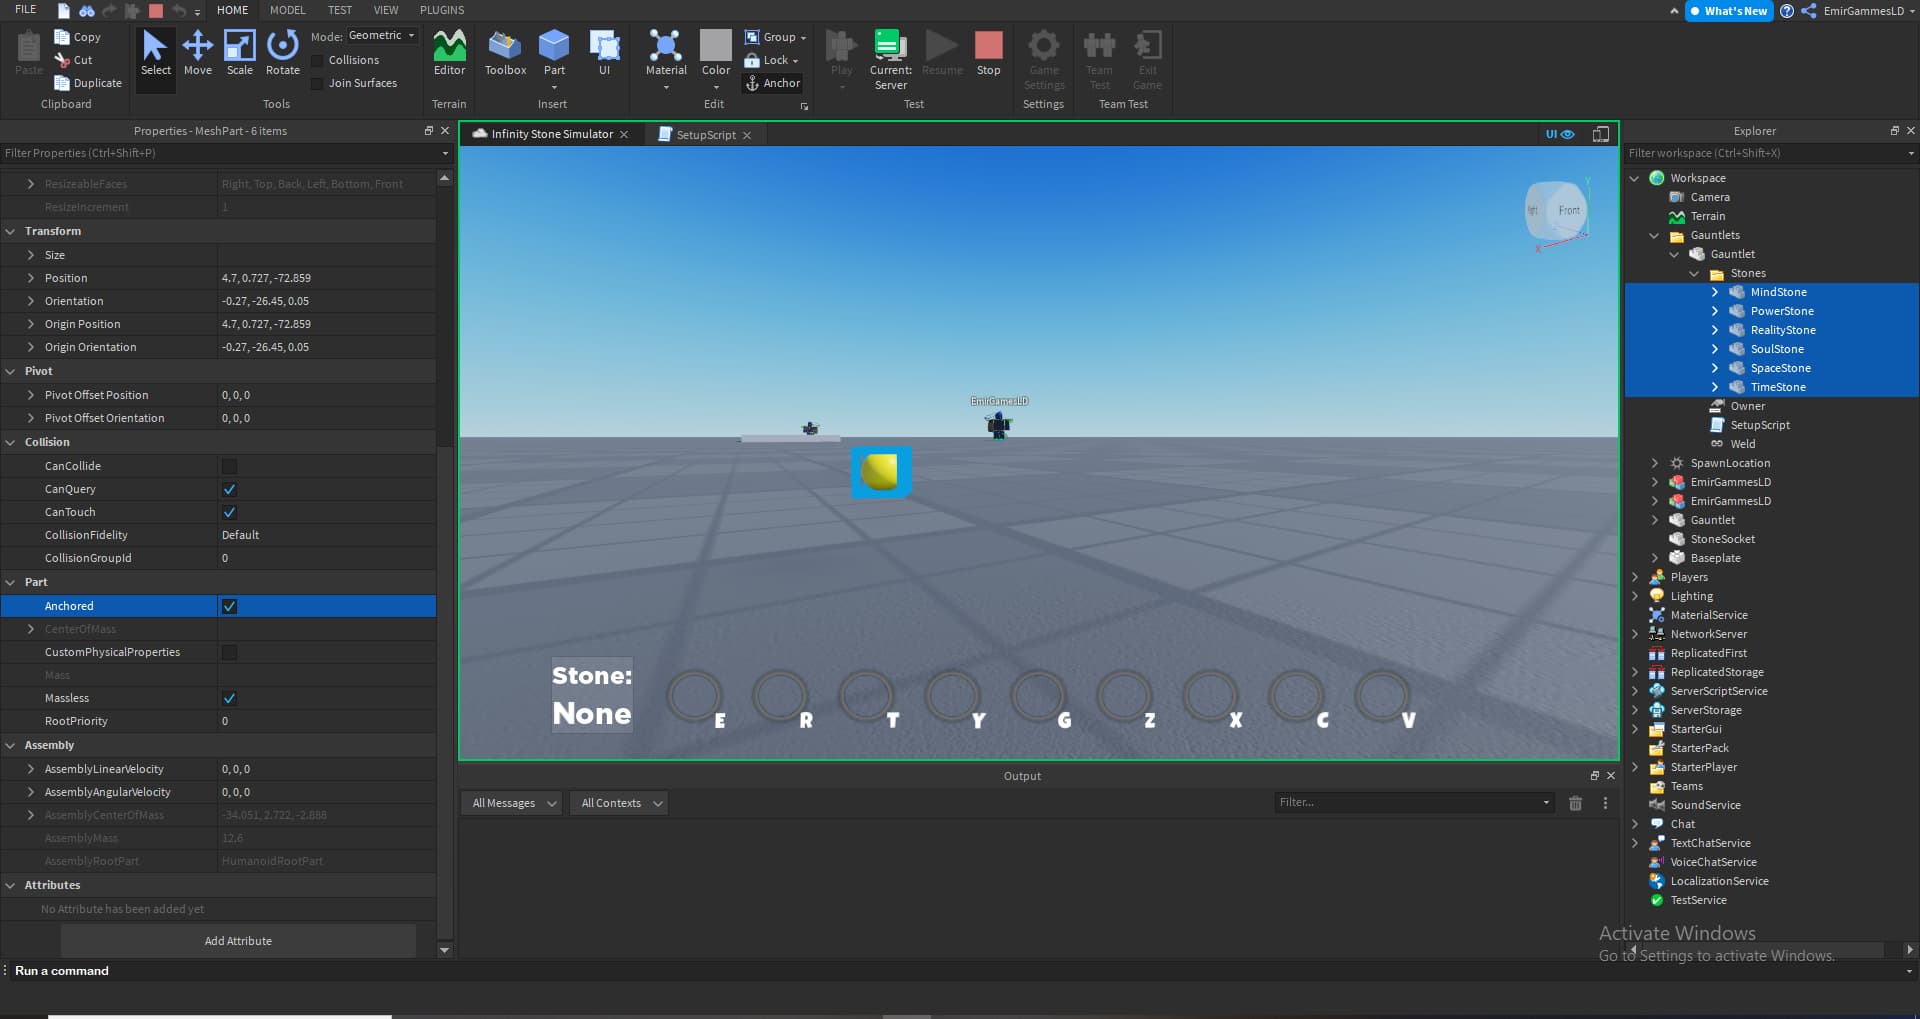Click Copy in Clipboard section
The image size is (1920, 1019).
(x=78, y=37)
